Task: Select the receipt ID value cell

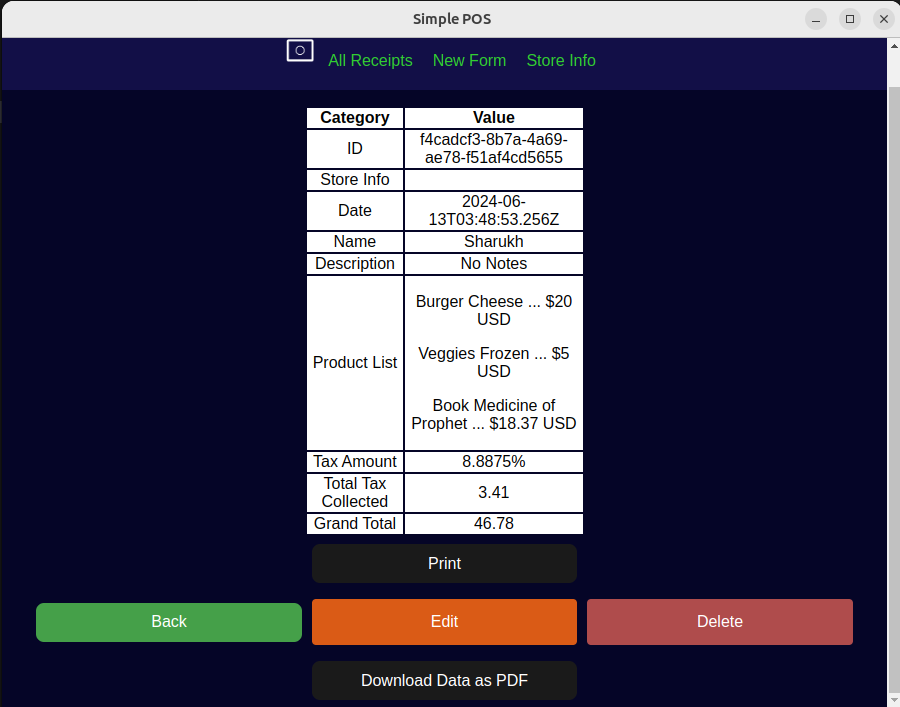Action: tap(493, 148)
